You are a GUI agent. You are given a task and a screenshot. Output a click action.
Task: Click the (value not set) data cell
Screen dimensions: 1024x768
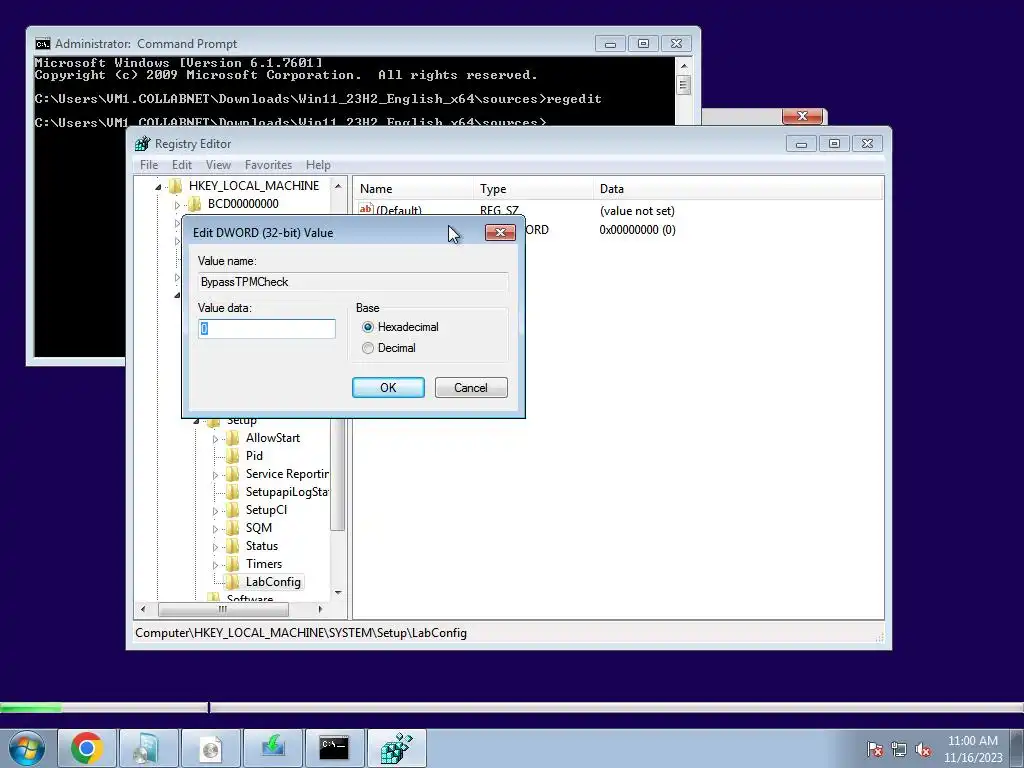[x=637, y=211]
